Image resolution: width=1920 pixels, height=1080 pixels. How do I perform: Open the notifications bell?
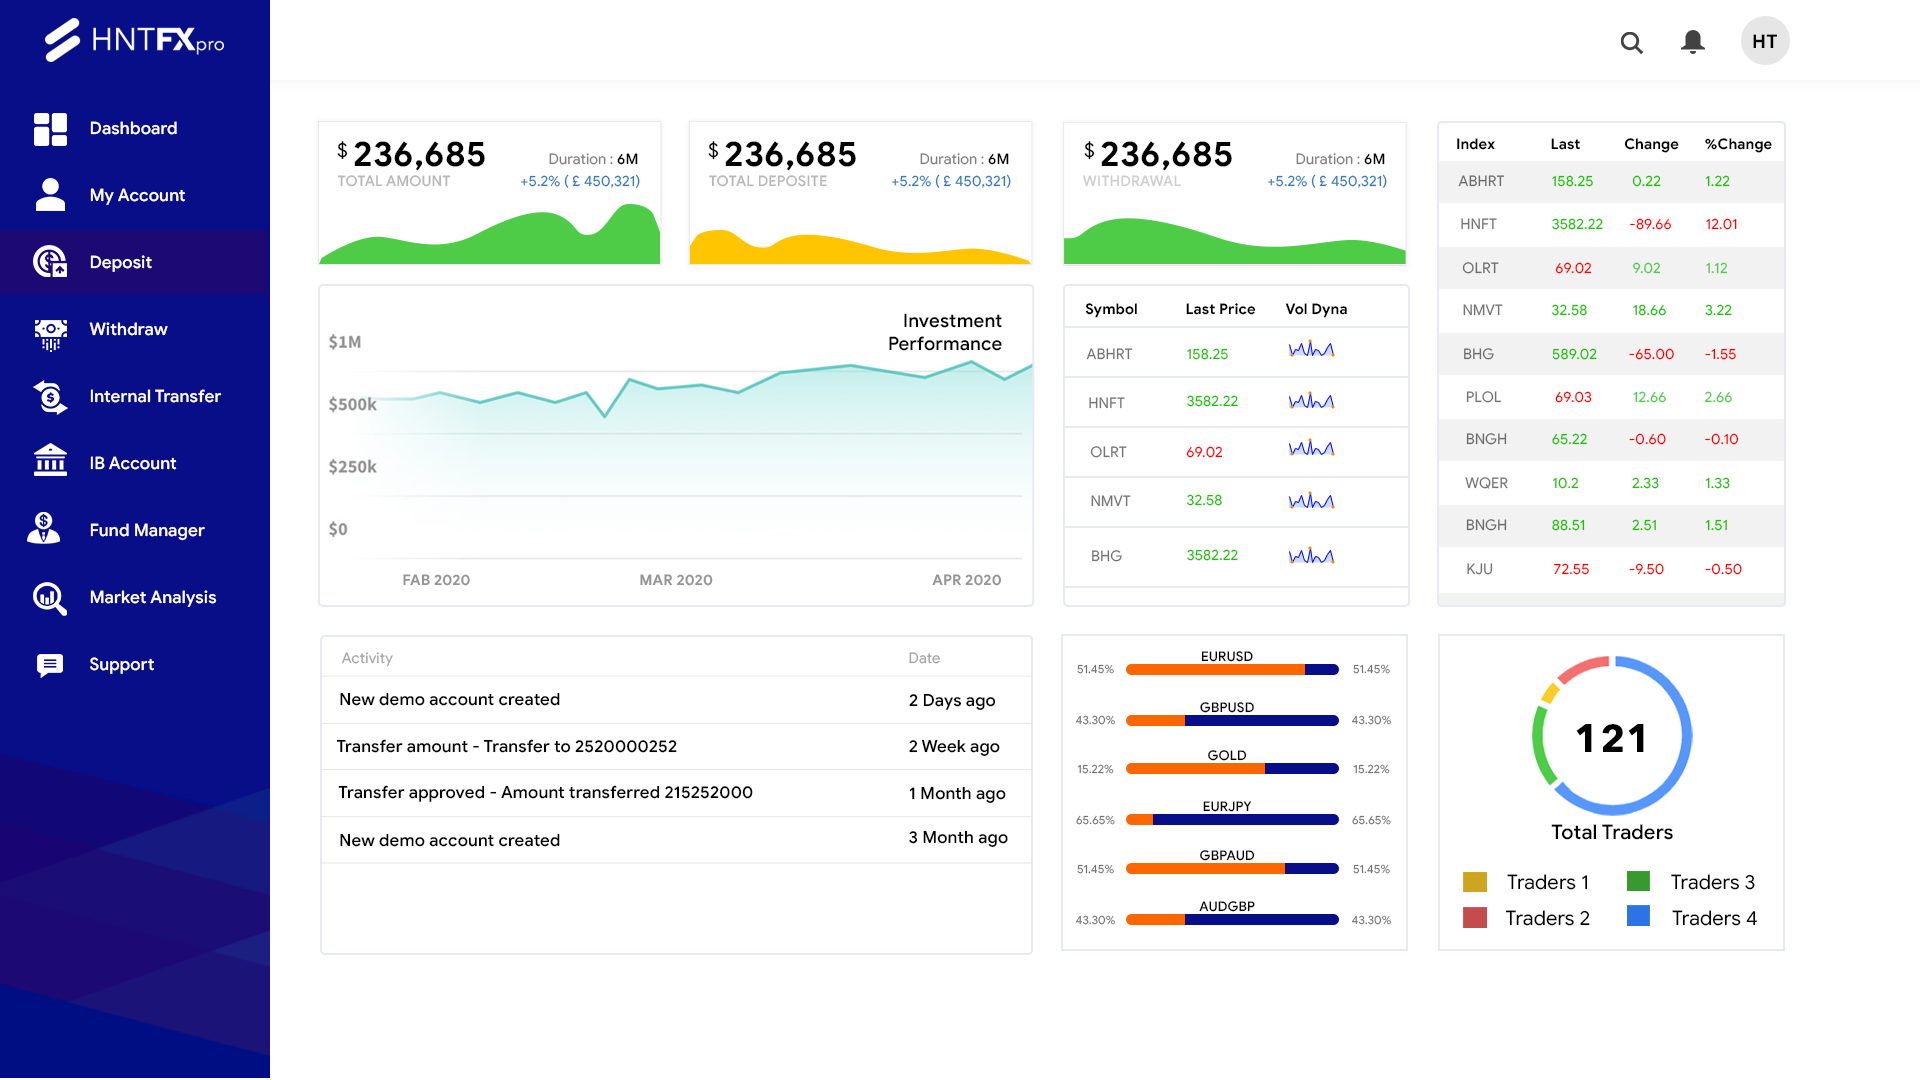1692,42
